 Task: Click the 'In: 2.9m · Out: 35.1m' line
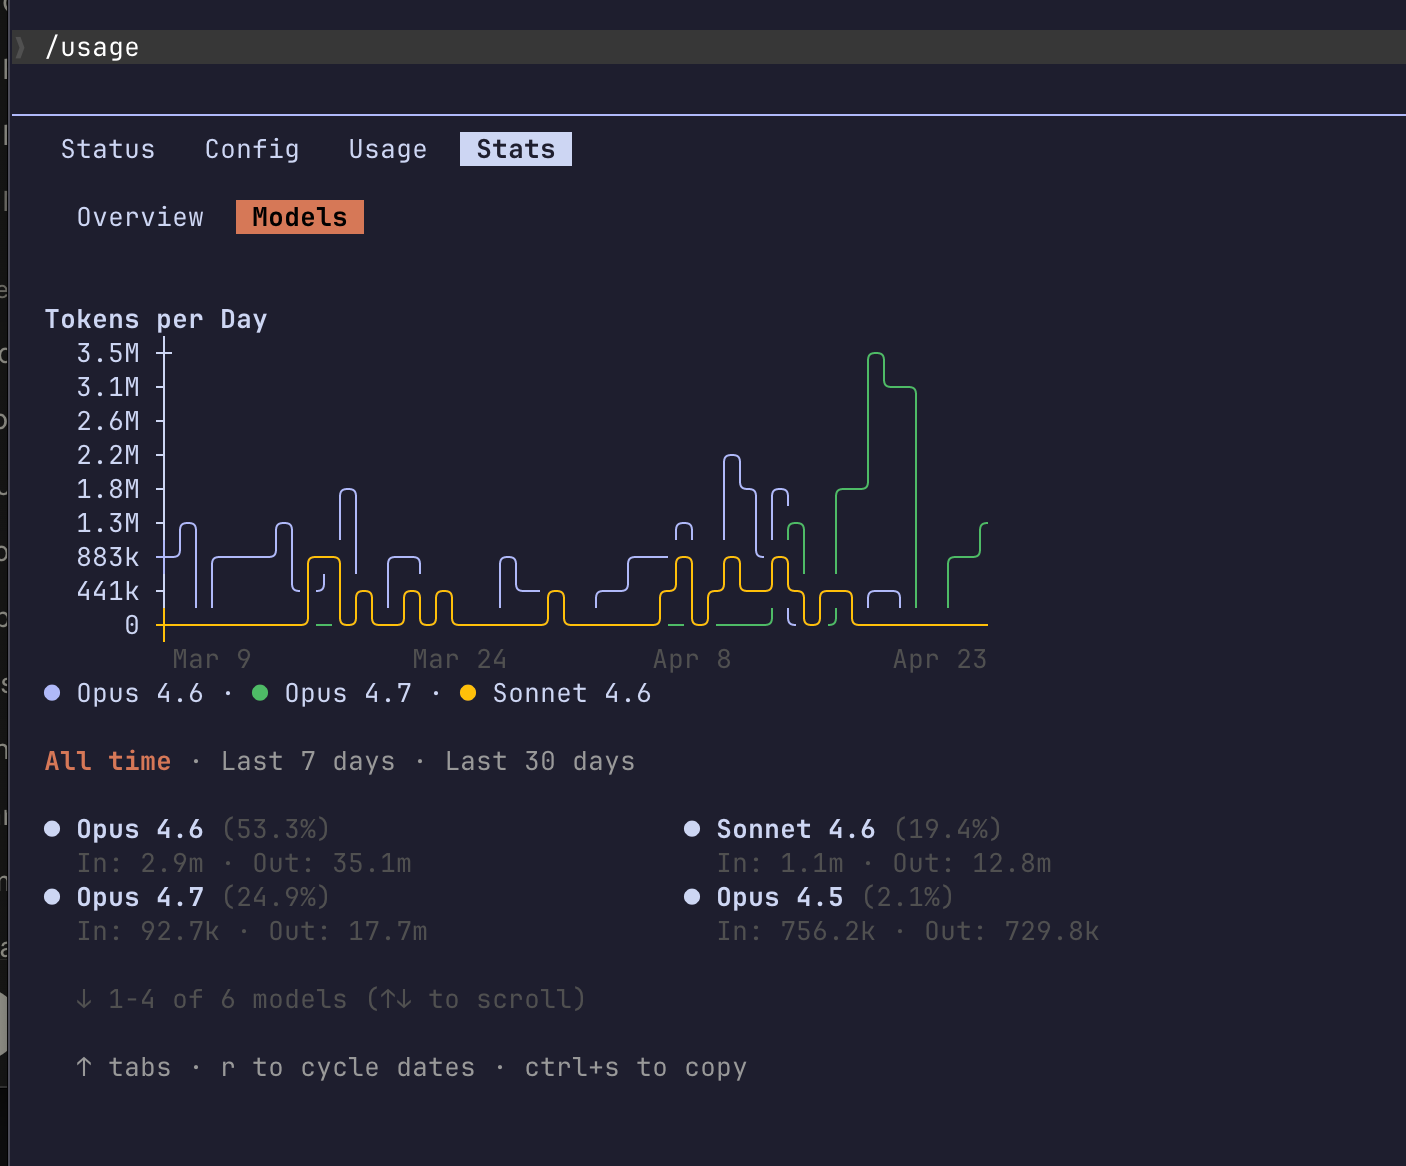pyautogui.click(x=244, y=863)
